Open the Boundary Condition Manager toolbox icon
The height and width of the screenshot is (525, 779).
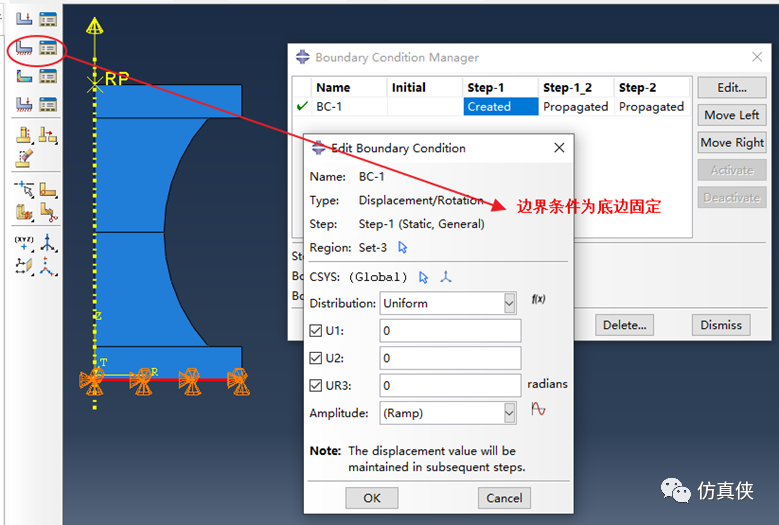click(x=48, y=48)
